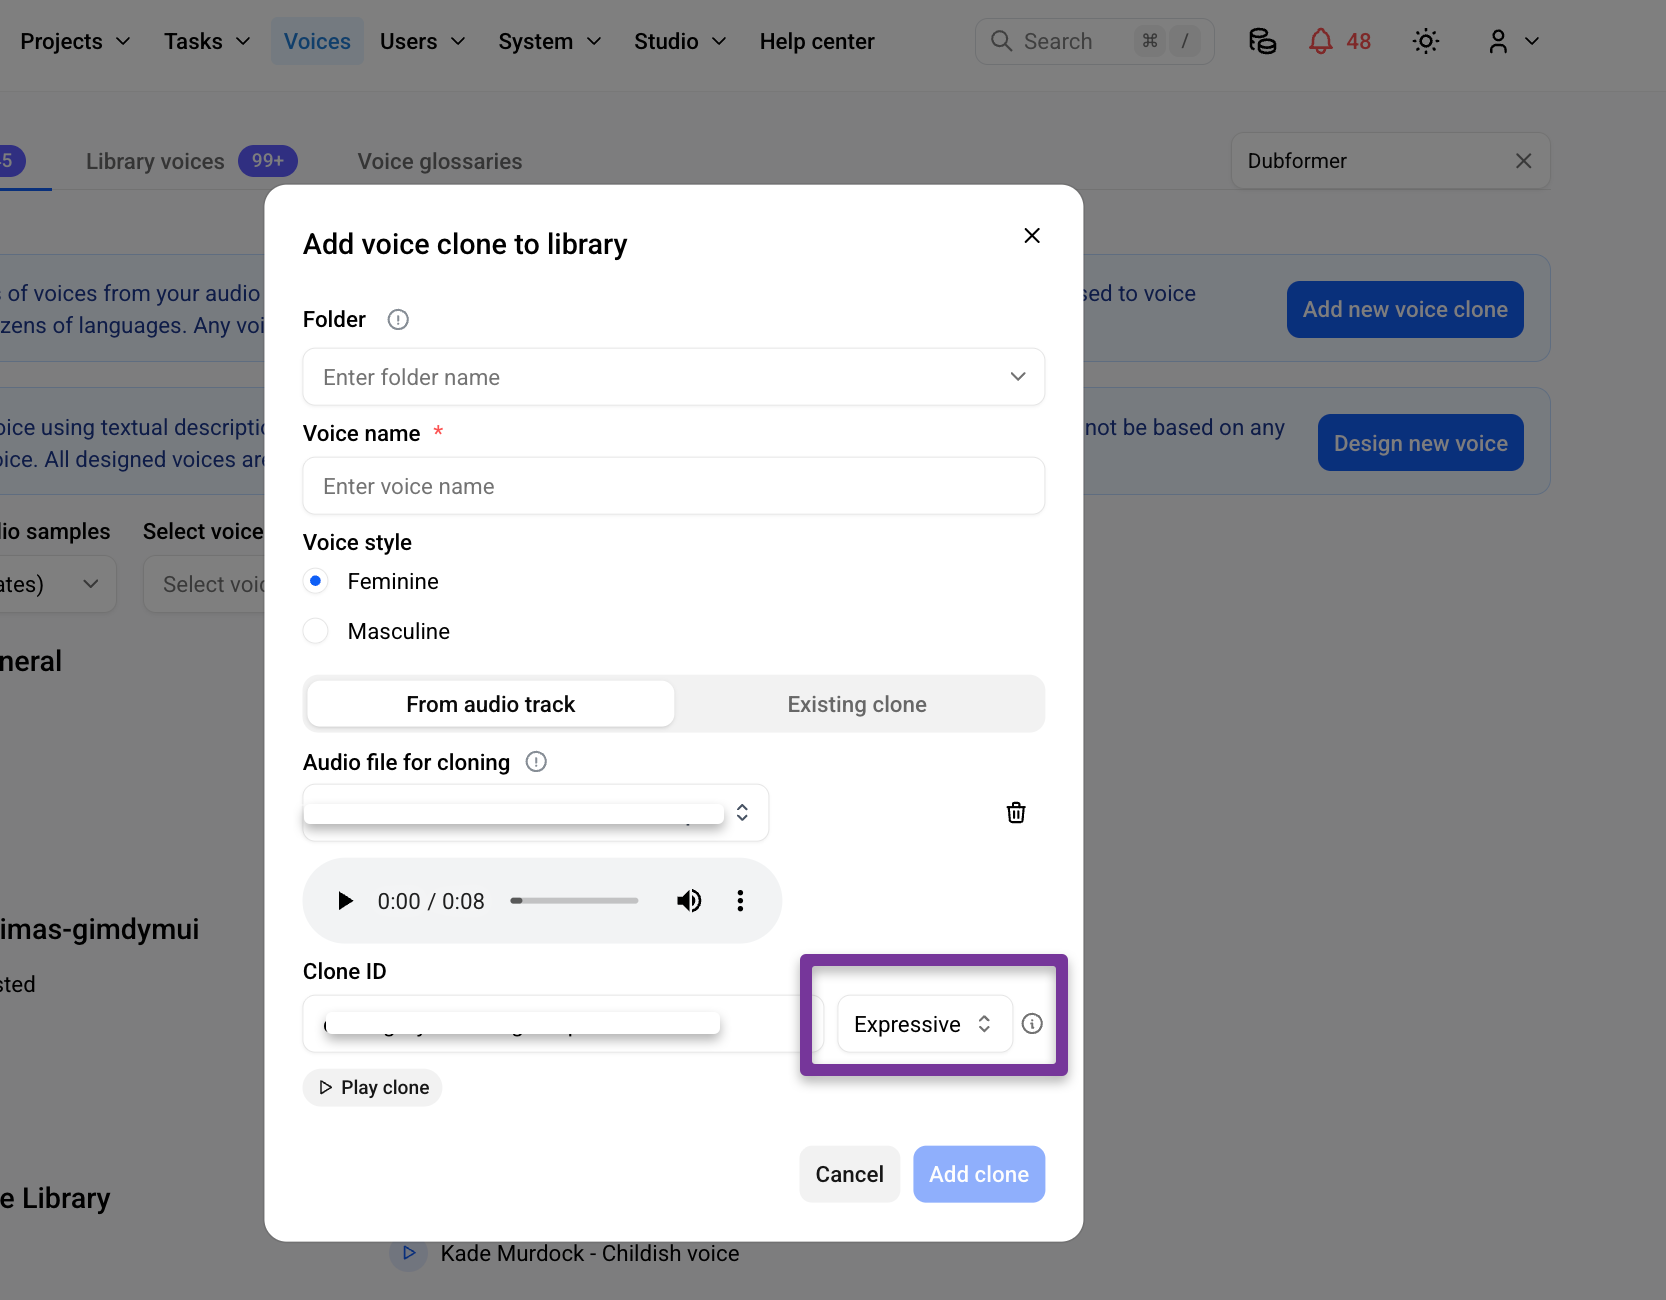Click the info icon next to Expressive

1032,1024
